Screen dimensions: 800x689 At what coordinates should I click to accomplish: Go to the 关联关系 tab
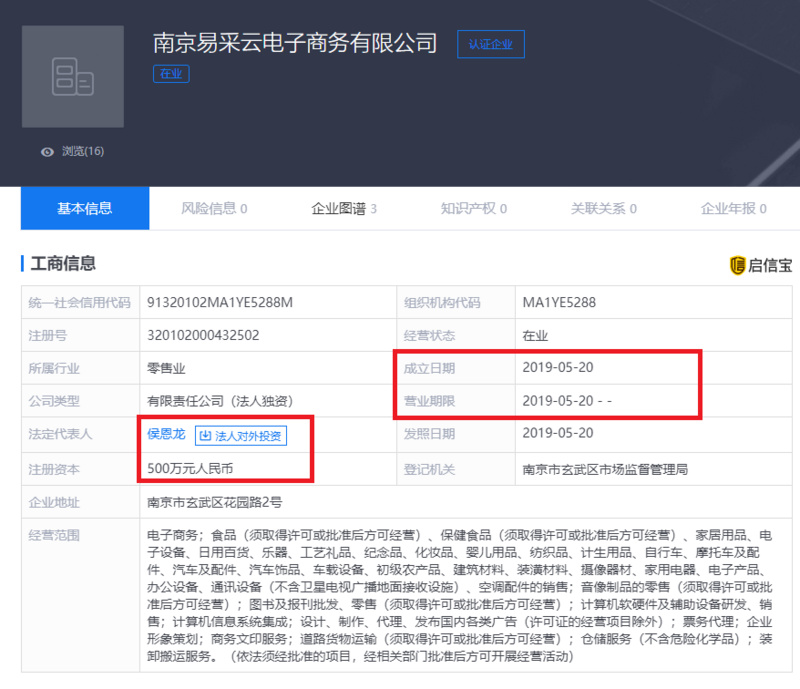point(604,209)
